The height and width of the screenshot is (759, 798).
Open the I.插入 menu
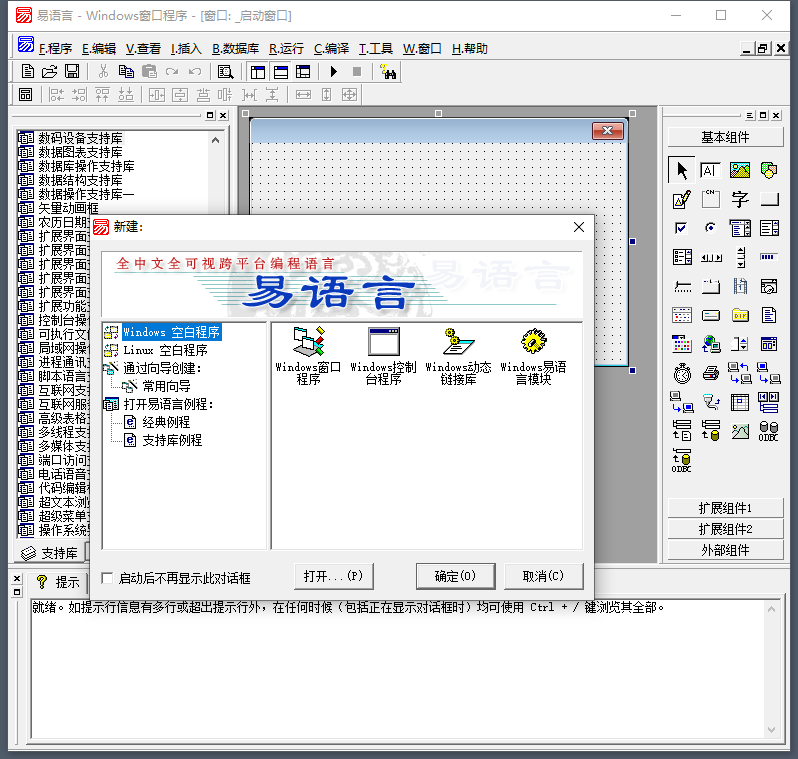(x=186, y=49)
